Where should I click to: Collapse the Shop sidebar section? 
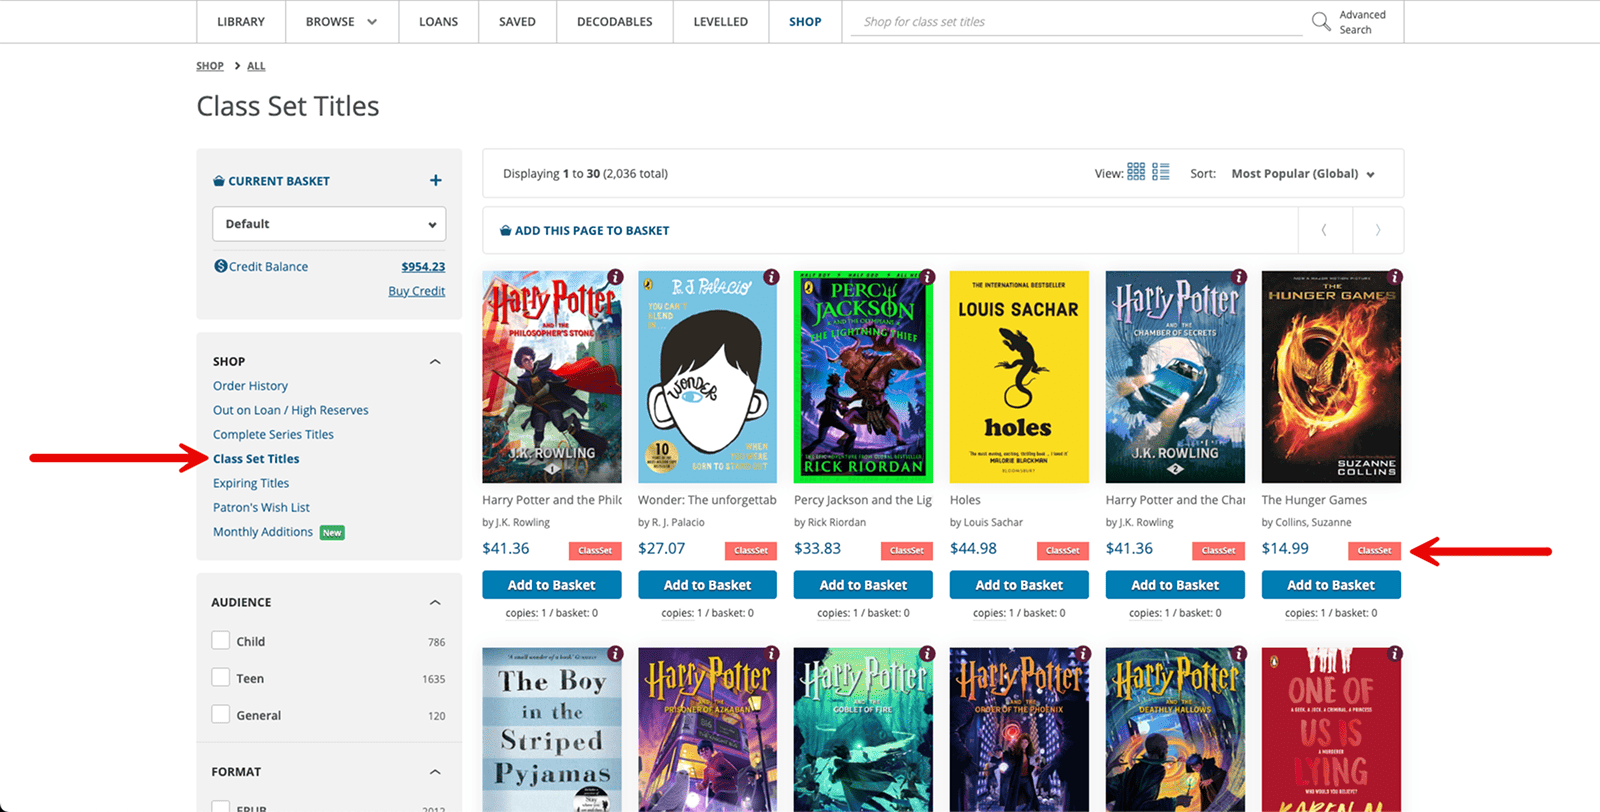(435, 361)
